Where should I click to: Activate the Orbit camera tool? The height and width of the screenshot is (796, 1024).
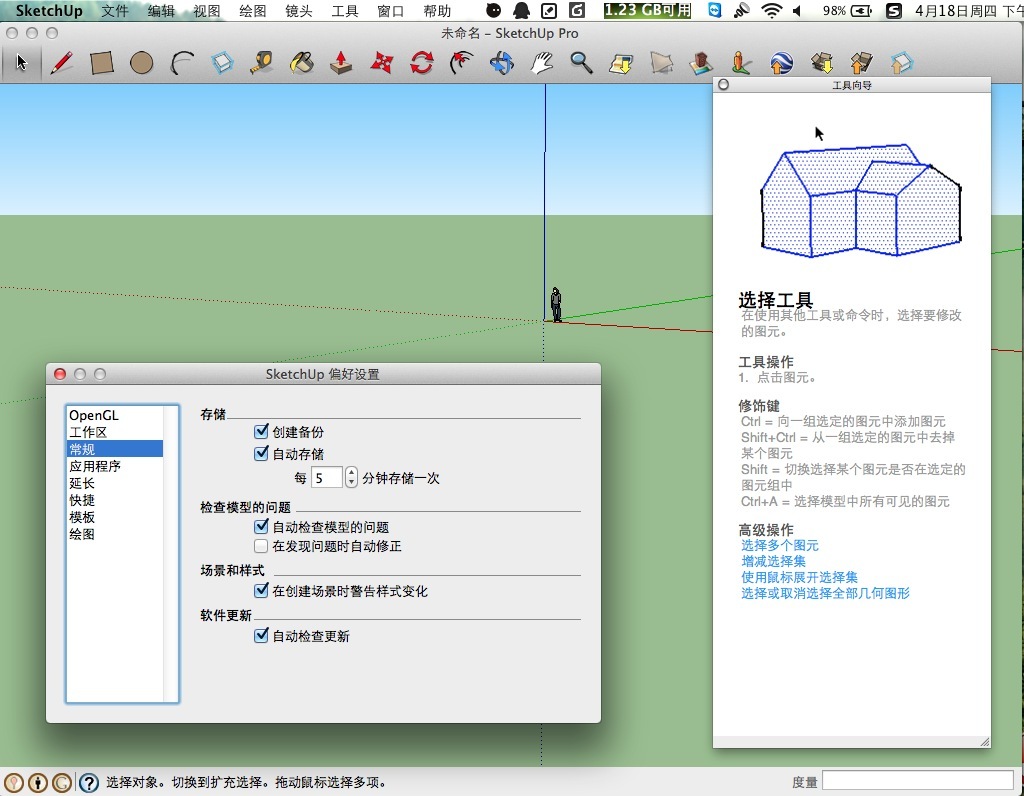point(501,63)
